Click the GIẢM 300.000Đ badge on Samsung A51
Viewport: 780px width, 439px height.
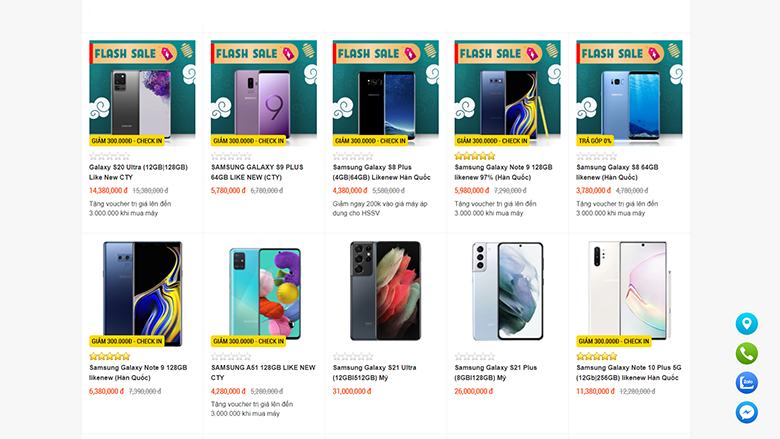pos(248,341)
